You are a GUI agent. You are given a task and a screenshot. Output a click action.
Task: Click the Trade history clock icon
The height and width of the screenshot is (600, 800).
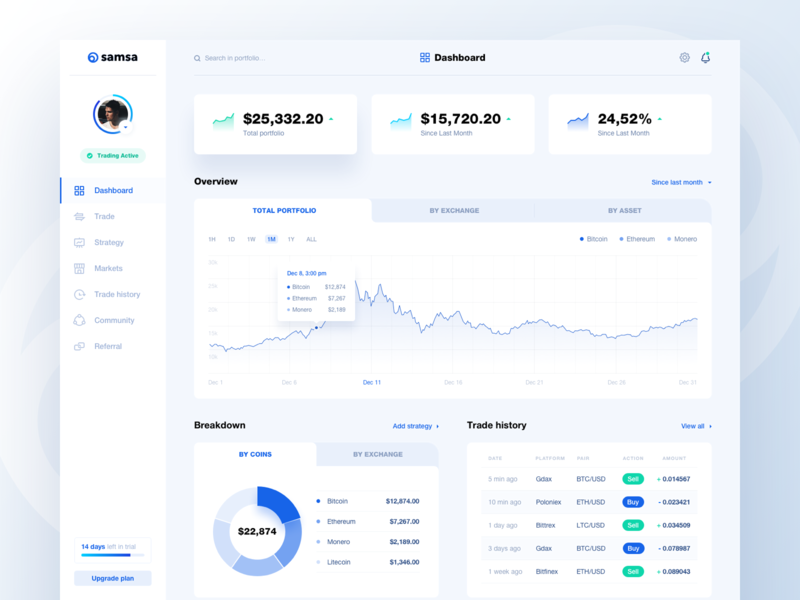tap(79, 294)
